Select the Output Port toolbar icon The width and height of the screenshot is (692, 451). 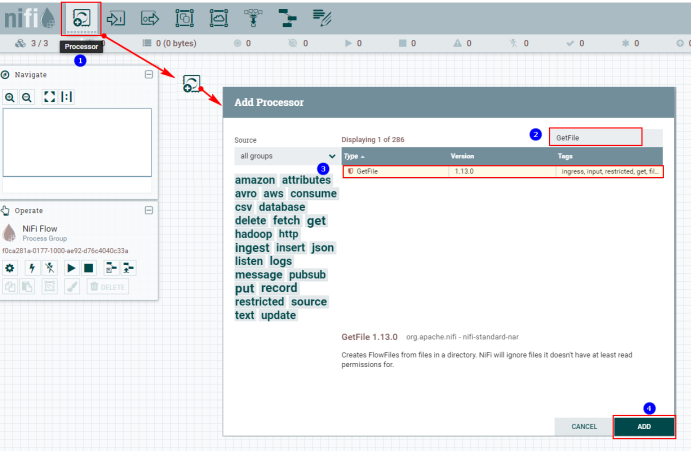(150, 19)
